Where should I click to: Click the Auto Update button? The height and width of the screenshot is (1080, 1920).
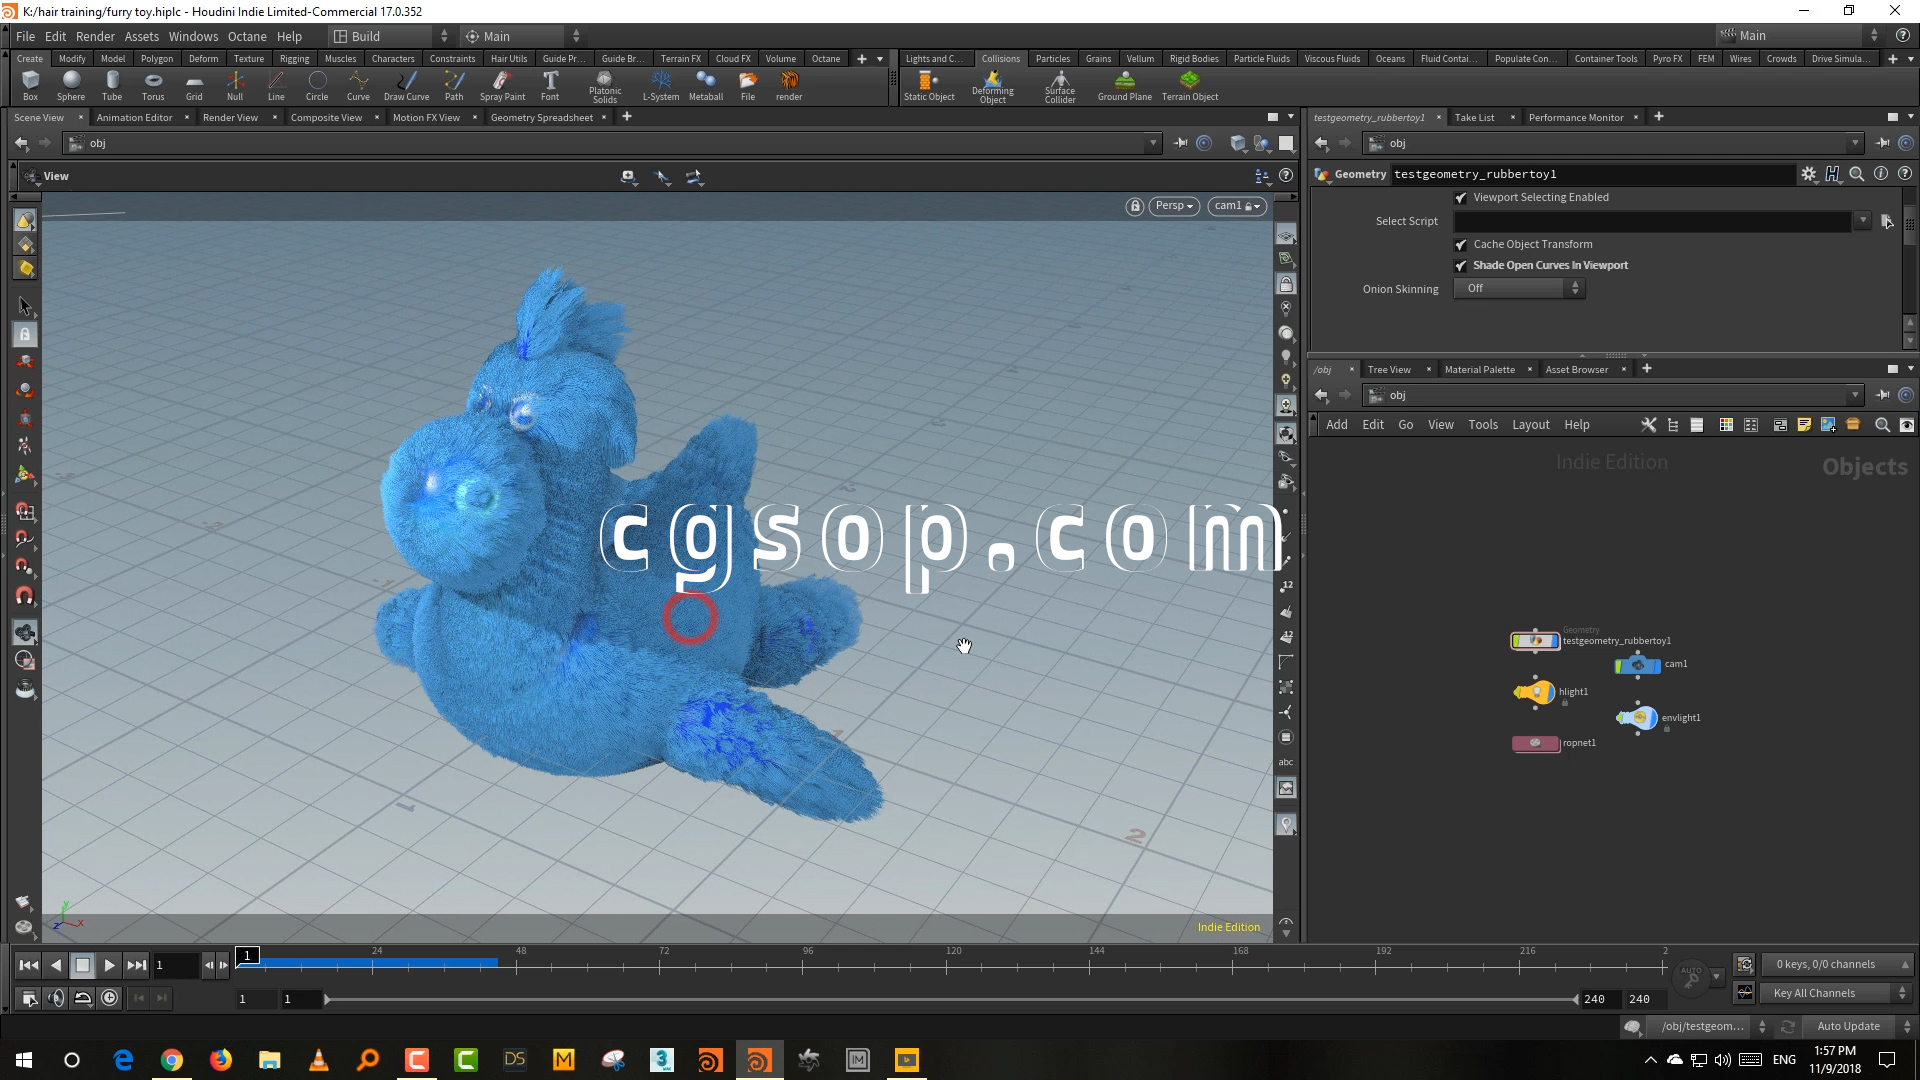point(1848,1027)
